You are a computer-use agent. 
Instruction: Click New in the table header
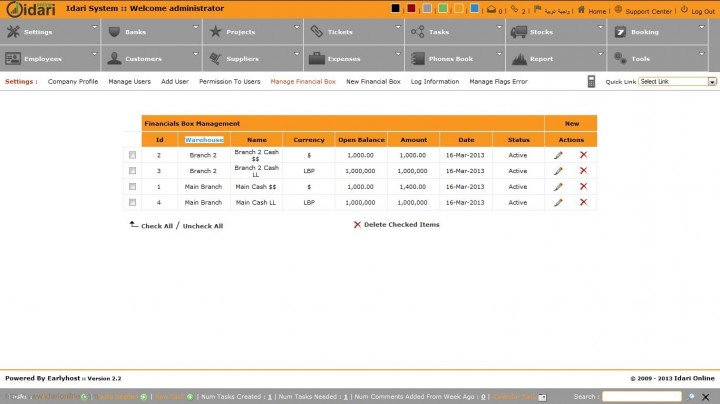572,123
